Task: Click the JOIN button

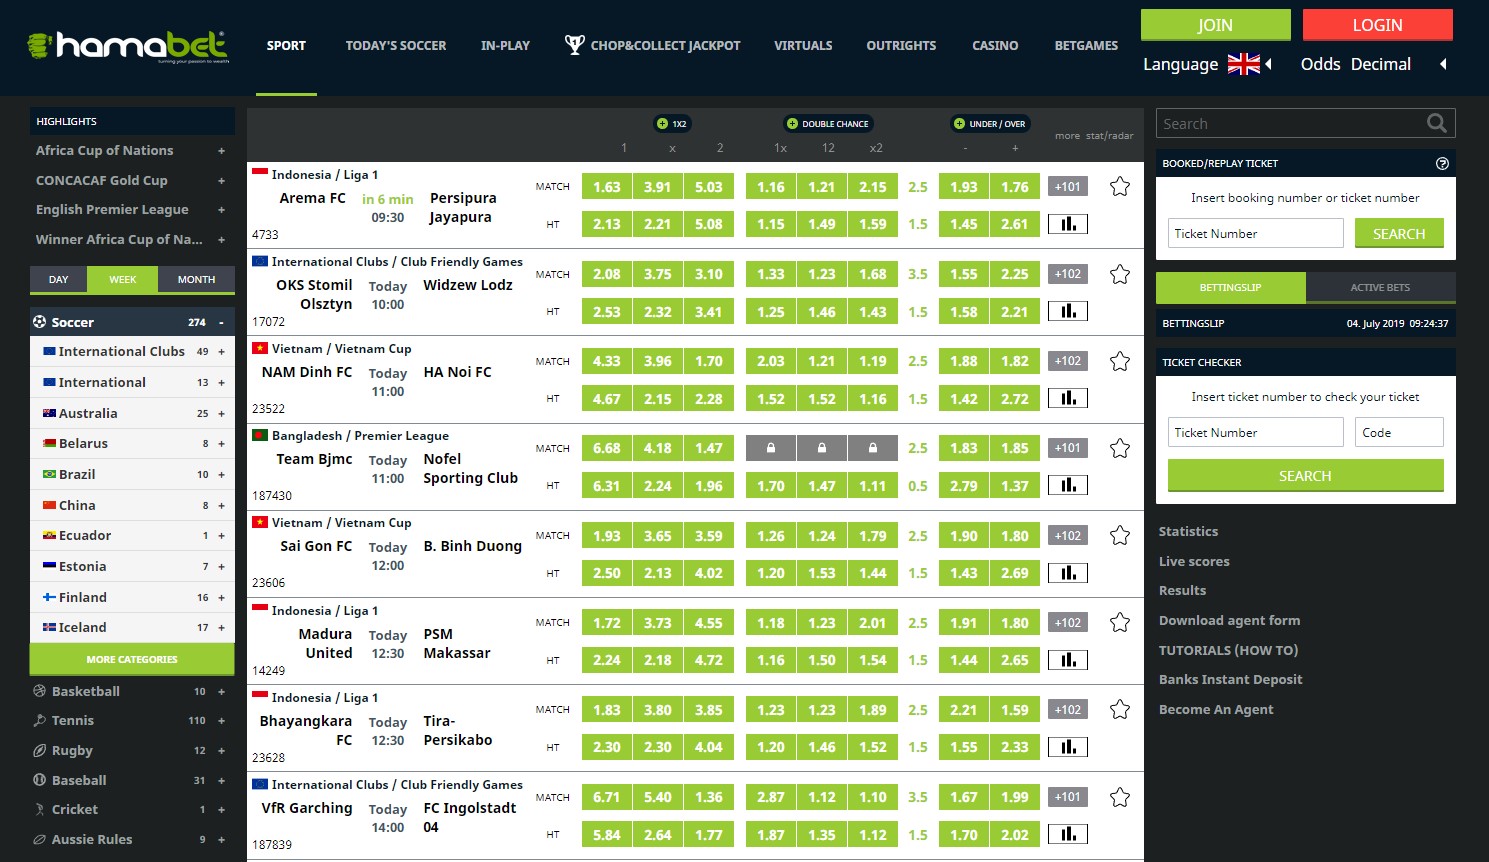Action: coord(1215,25)
